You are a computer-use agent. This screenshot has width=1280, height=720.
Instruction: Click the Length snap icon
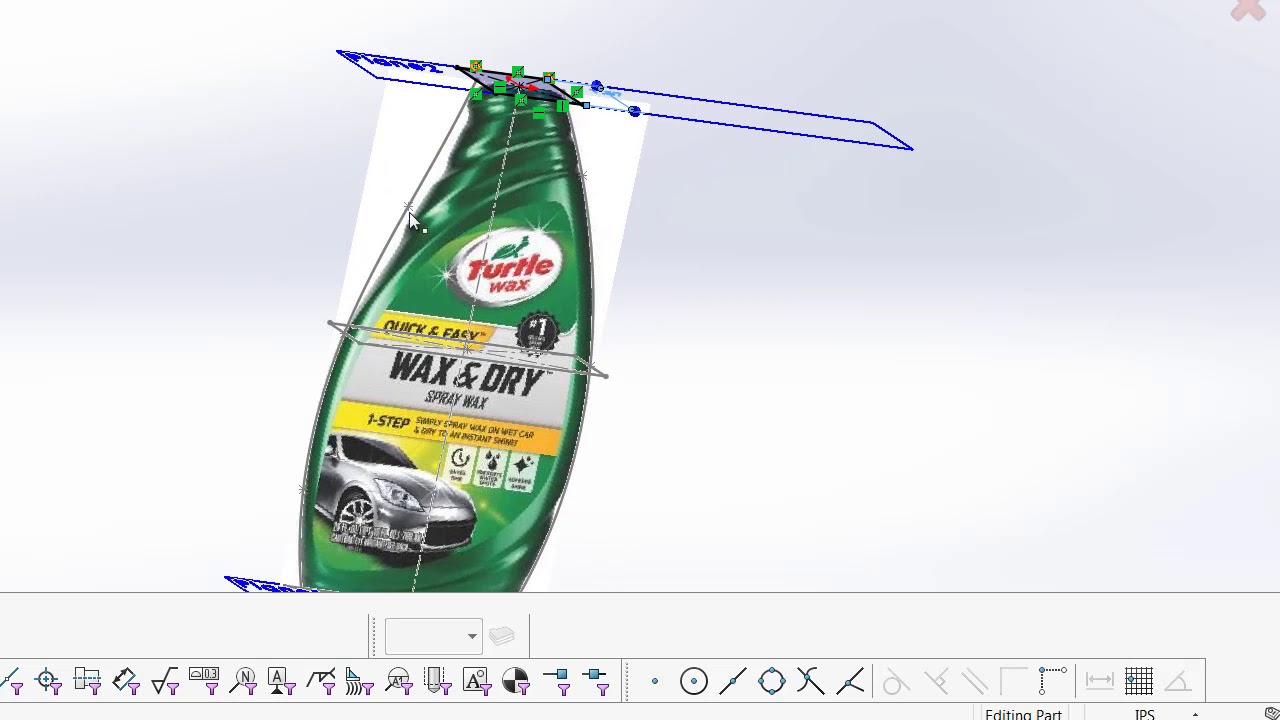pos(1099,681)
